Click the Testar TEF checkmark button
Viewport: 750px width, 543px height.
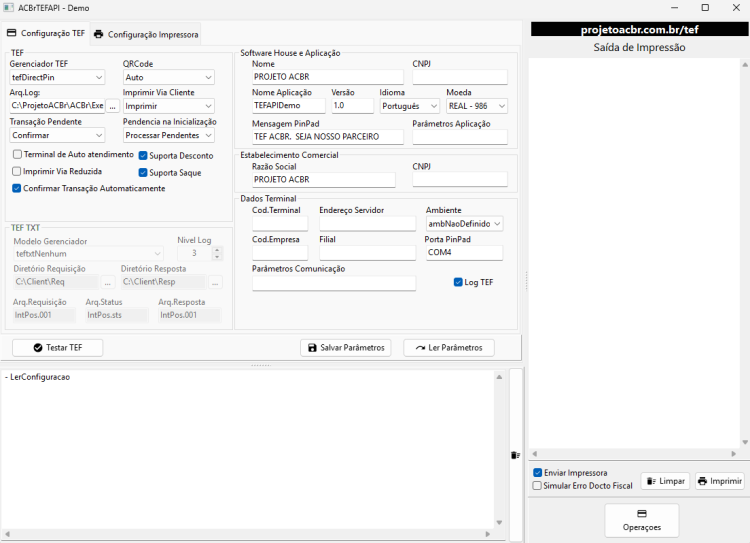[57, 348]
